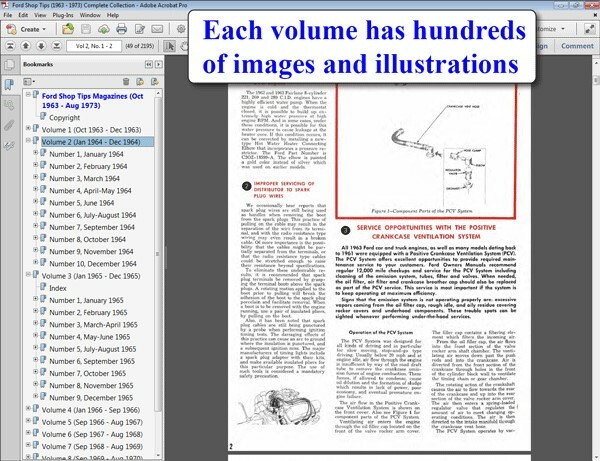Image resolution: width=600 pixels, height=461 pixels.
Task: Open the Attachments paperclip side panel
Action: pyautogui.click(x=9, y=127)
